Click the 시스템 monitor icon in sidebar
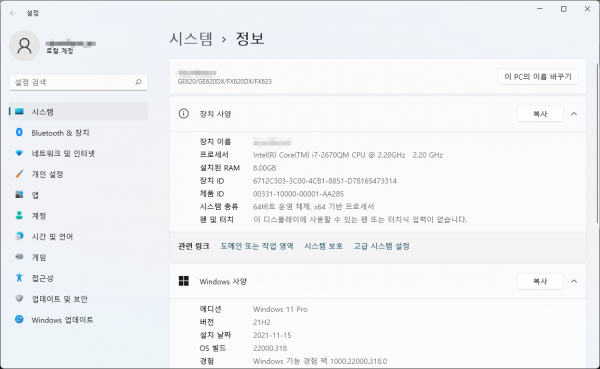The height and width of the screenshot is (369, 600). click(x=19, y=112)
